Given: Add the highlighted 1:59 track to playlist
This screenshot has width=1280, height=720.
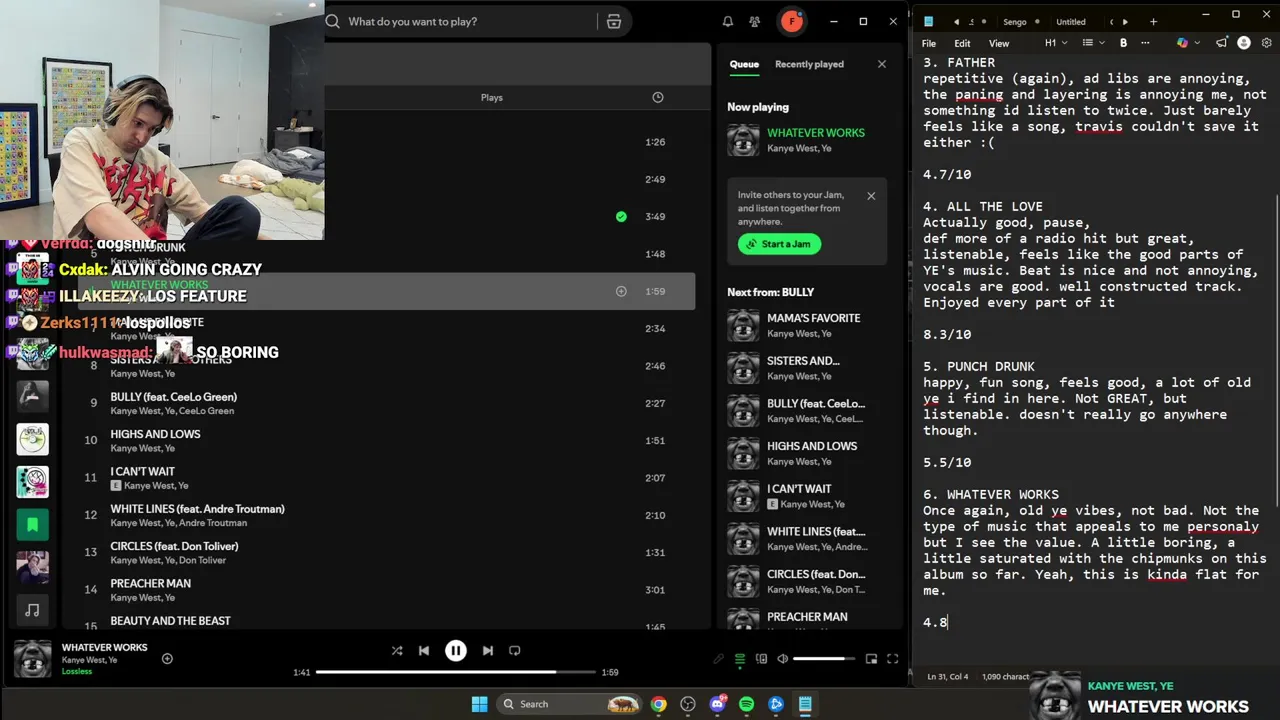Looking at the screenshot, I should (x=621, y=291).
